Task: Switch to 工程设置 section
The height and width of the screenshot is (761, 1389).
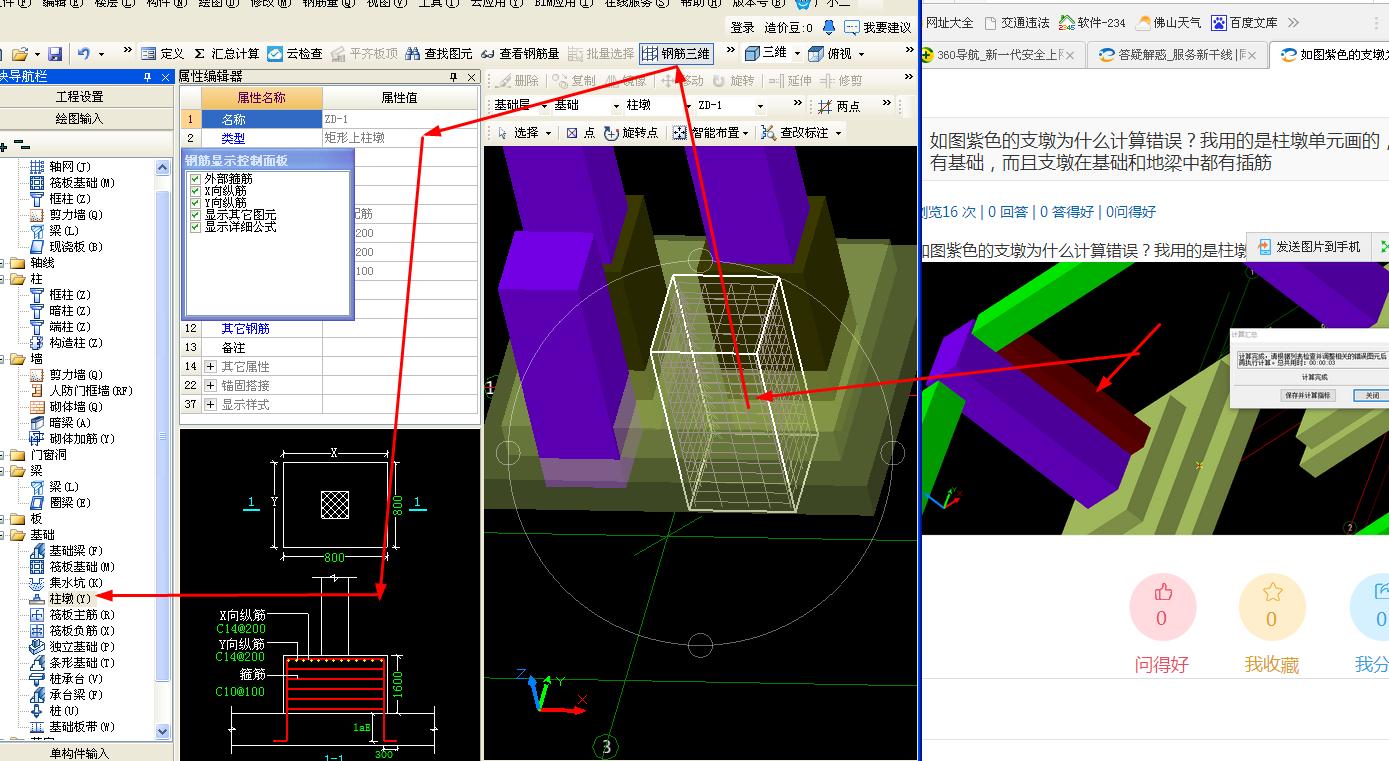Action: 79,97
